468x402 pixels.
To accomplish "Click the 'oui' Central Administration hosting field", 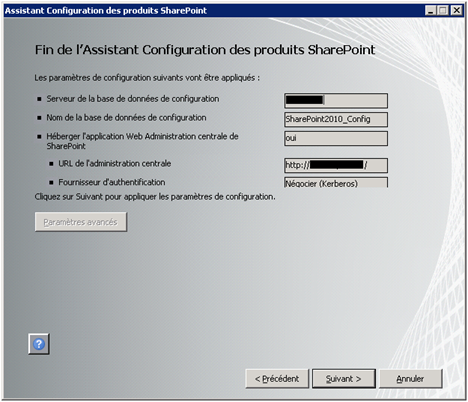I will coord(336,138).
